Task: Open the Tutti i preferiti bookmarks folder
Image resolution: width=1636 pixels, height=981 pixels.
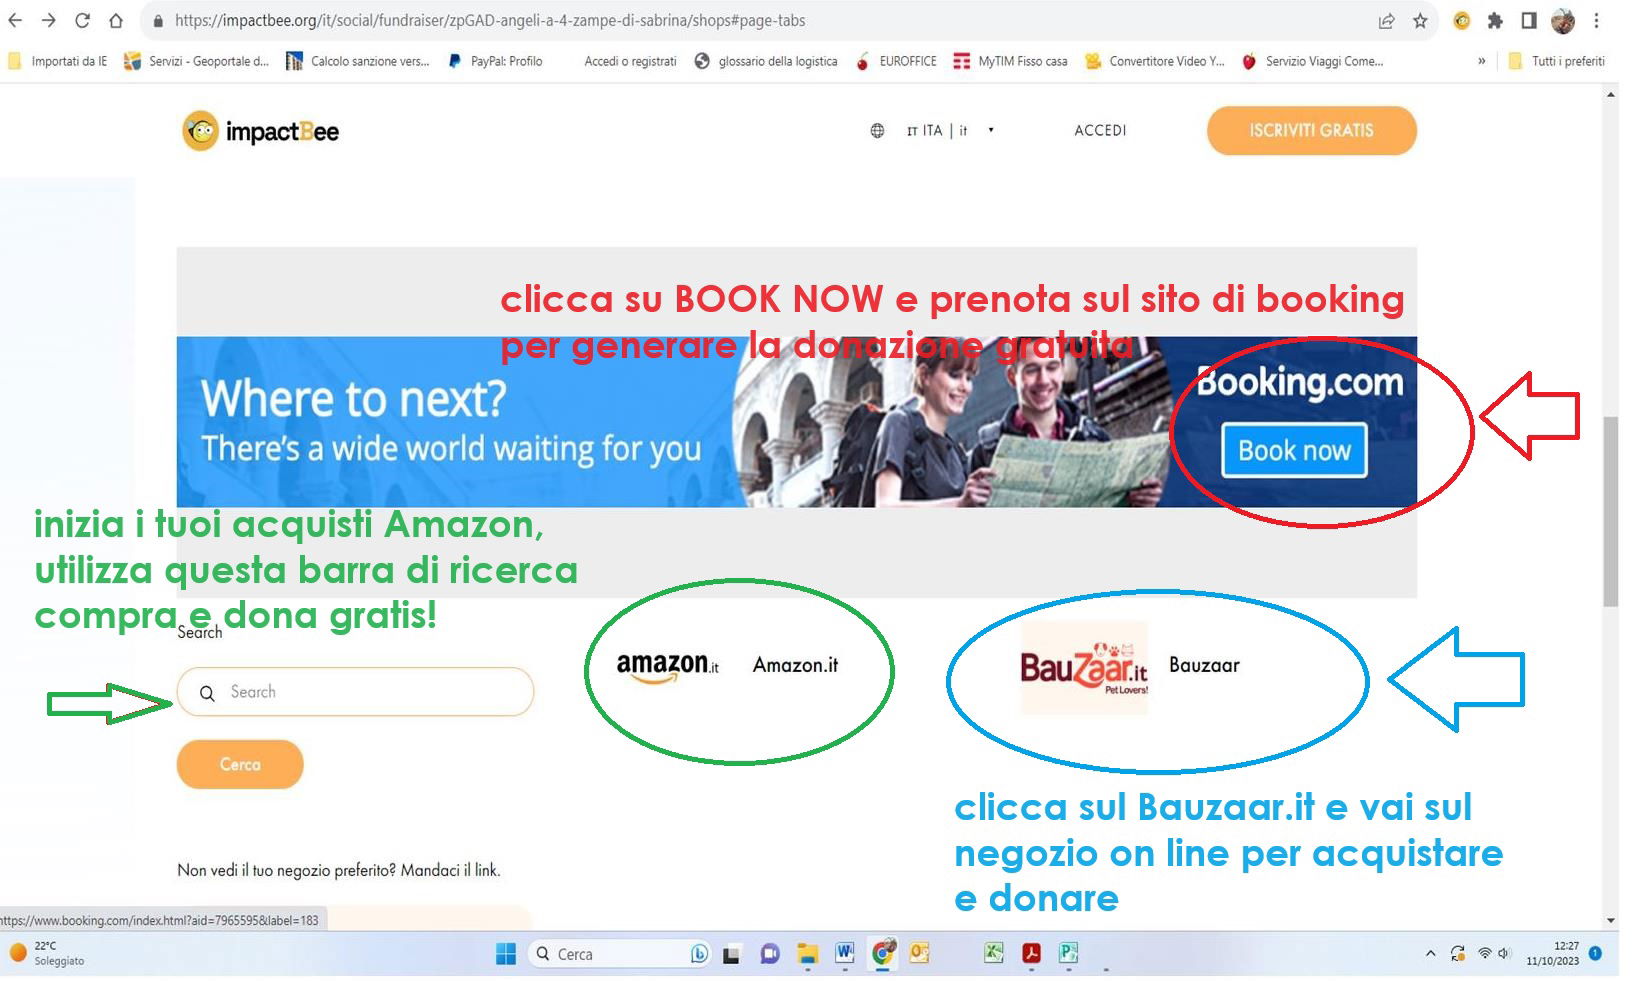Action: (x=1556, y=61)
